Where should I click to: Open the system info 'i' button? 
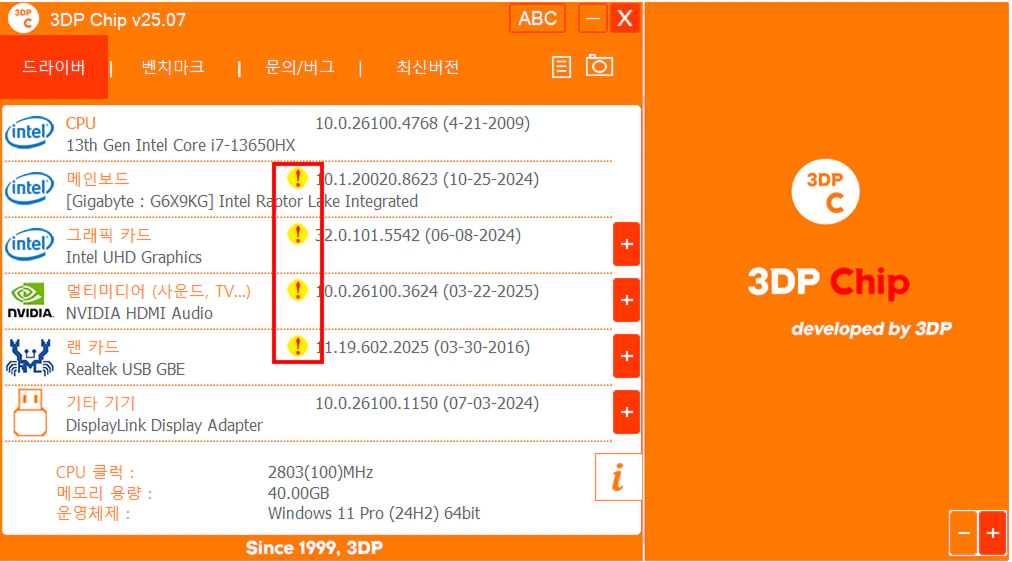pos(618,477)
